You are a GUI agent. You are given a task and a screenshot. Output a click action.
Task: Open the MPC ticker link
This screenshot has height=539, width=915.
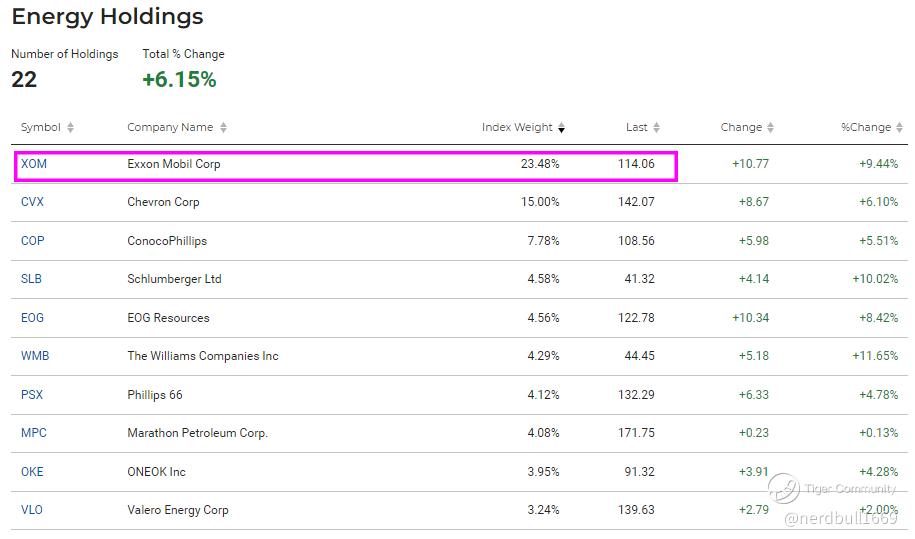[x=34, y=433]
